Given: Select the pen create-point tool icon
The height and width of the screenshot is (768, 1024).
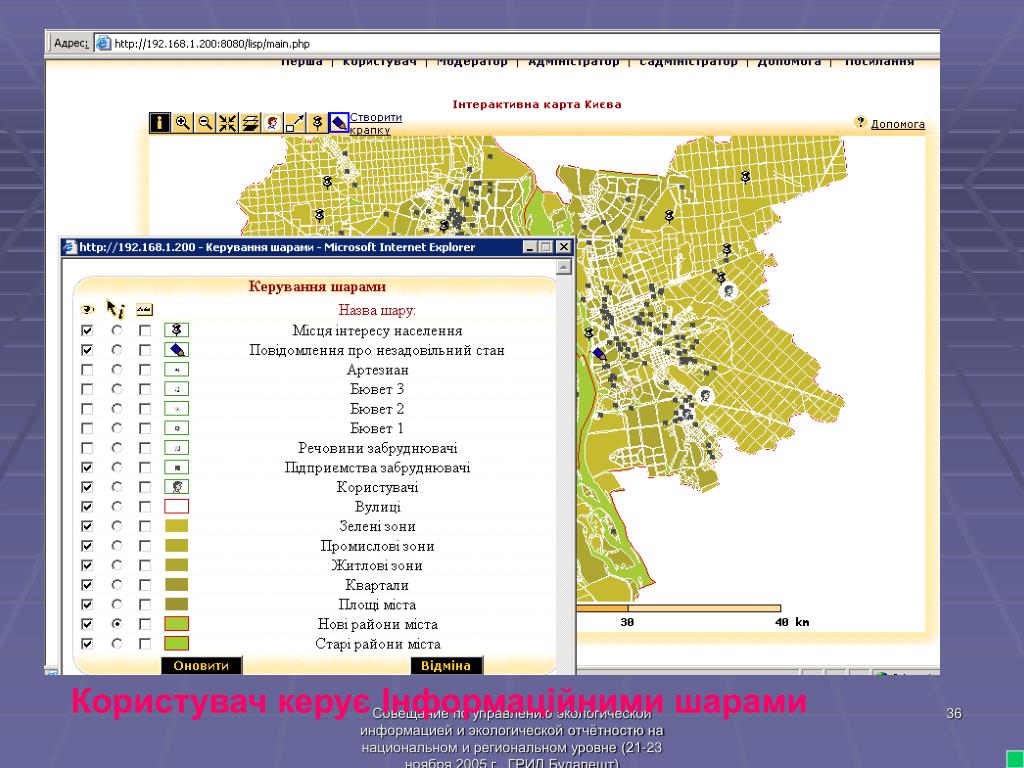Looking at the screenshot, I should tap(339, 123).
